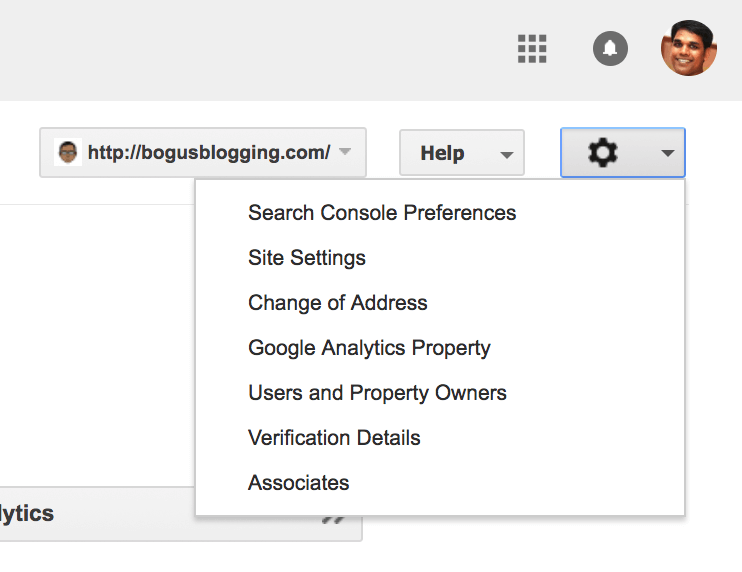Select Associates menu entry
This screenshot has width=742, height=572.
299,483
